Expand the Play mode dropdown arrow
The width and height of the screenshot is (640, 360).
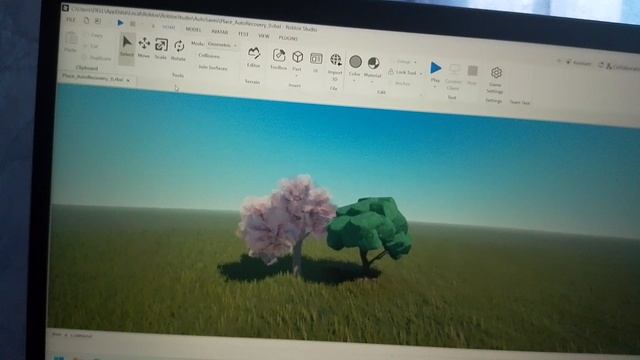(x=435, y=87)
